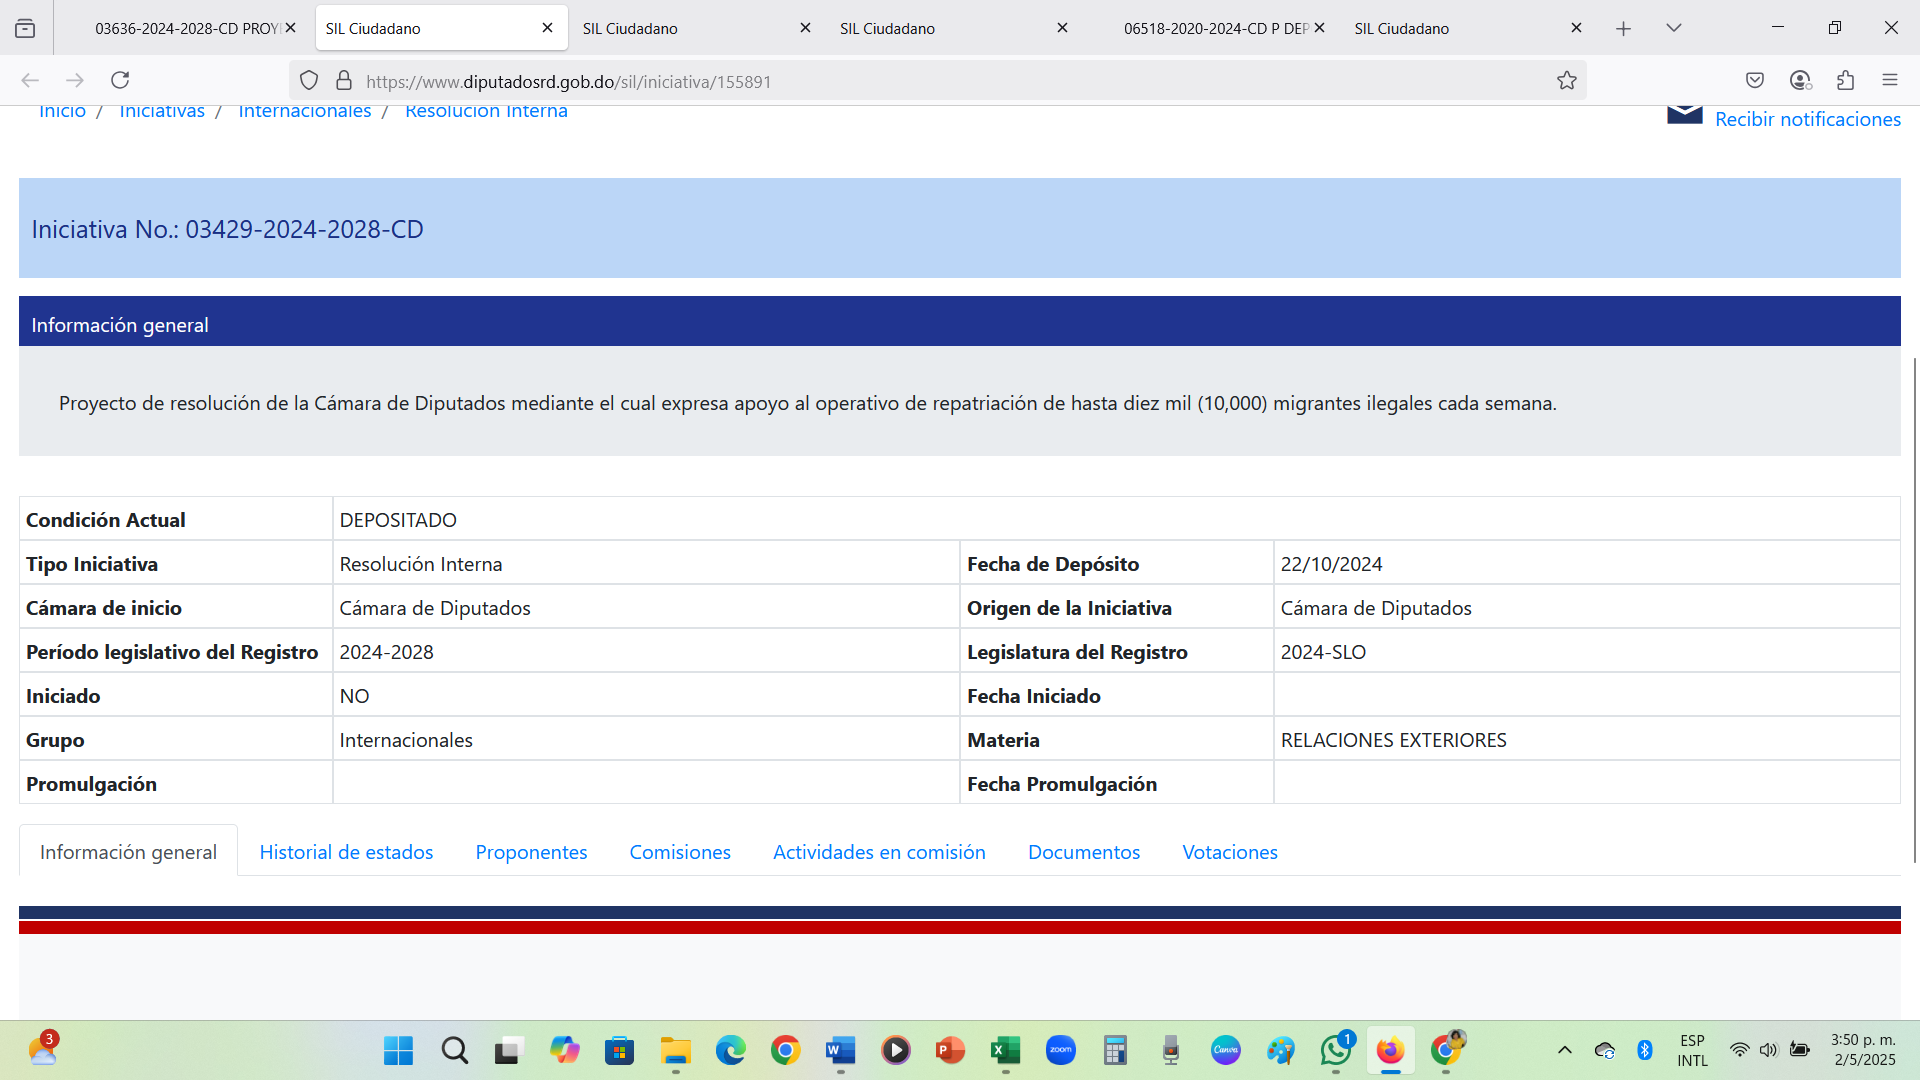This screenshot has width=1920, height=1080.
Task: Open WhatsApp from the taskbar
Action: coord(1336,1050)
